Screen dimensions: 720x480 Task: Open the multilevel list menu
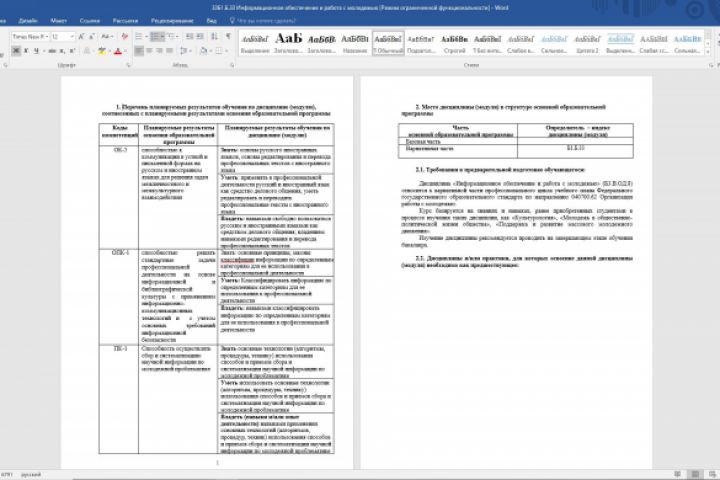[173, 36]
